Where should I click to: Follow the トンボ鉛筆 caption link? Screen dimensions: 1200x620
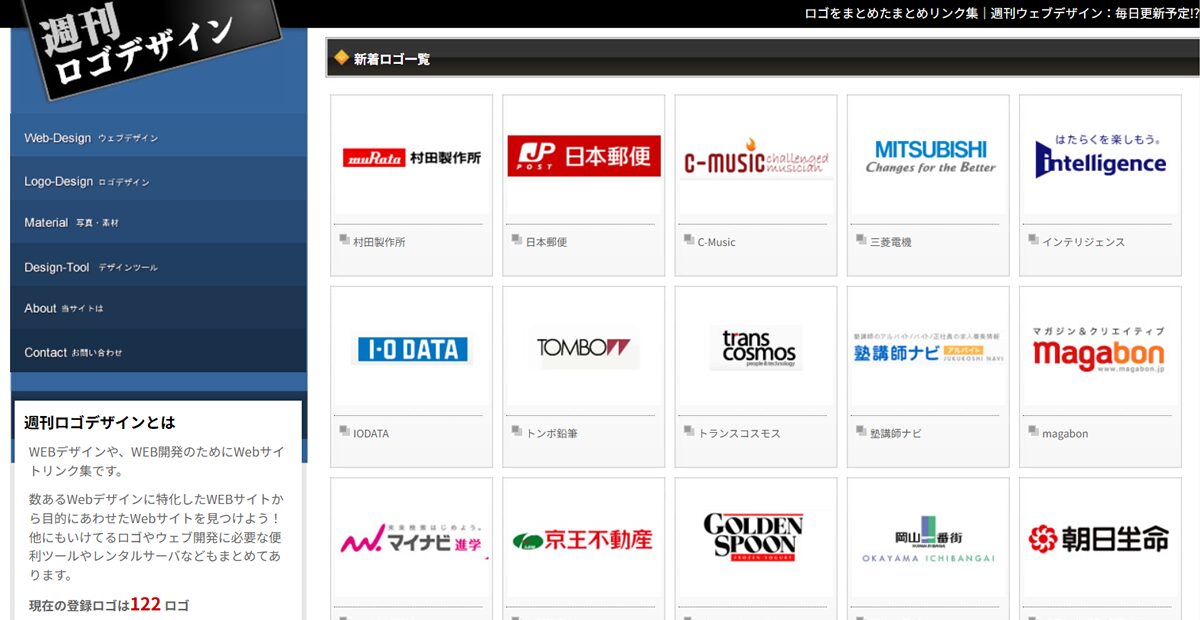(552, 434)
